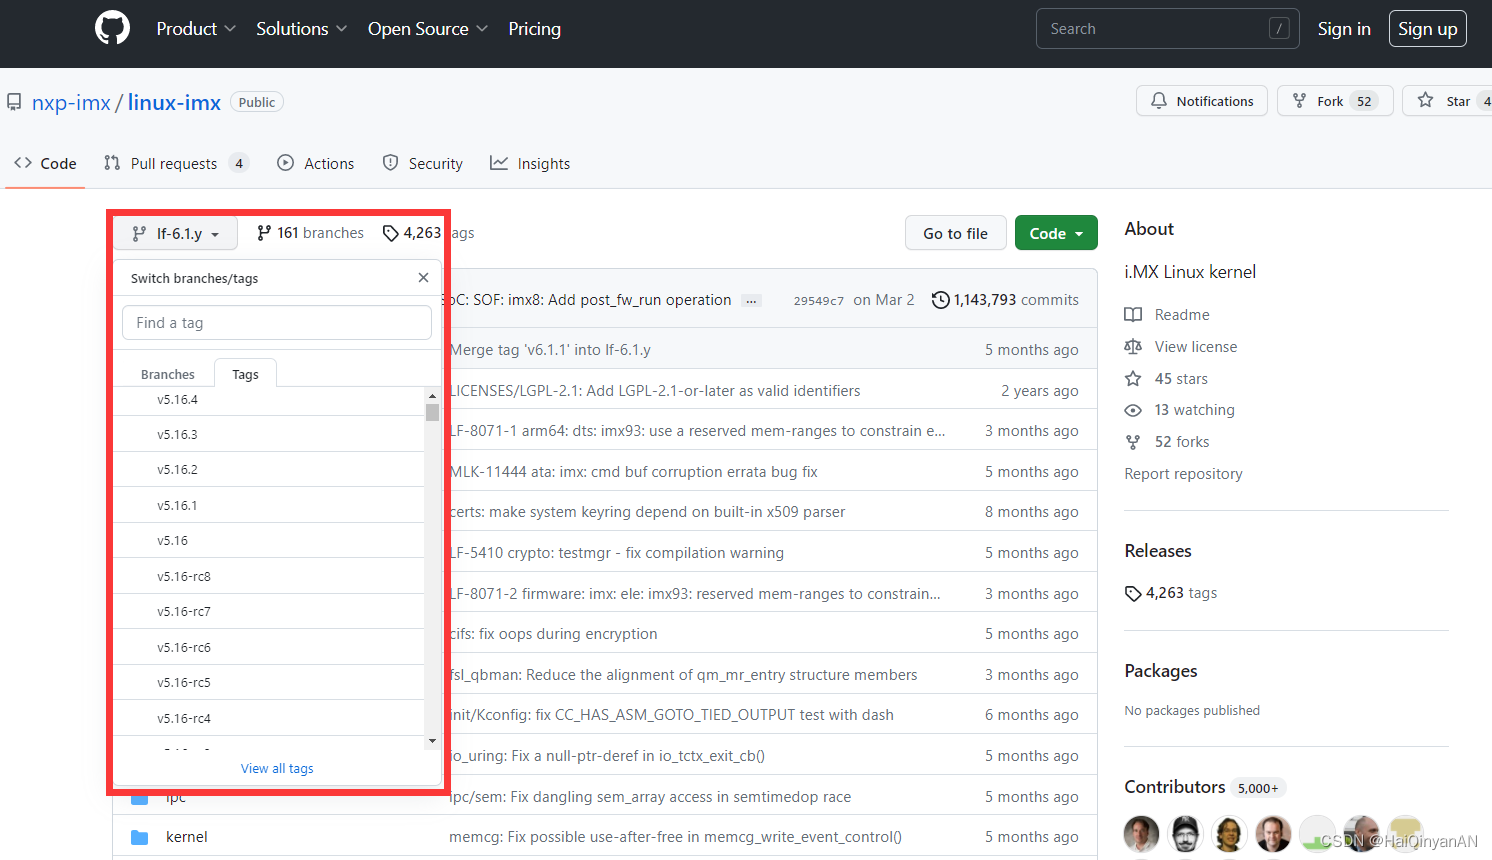The image size is (1492, 860).
Task: Click the Sign in link
Action: [1343, 29]
